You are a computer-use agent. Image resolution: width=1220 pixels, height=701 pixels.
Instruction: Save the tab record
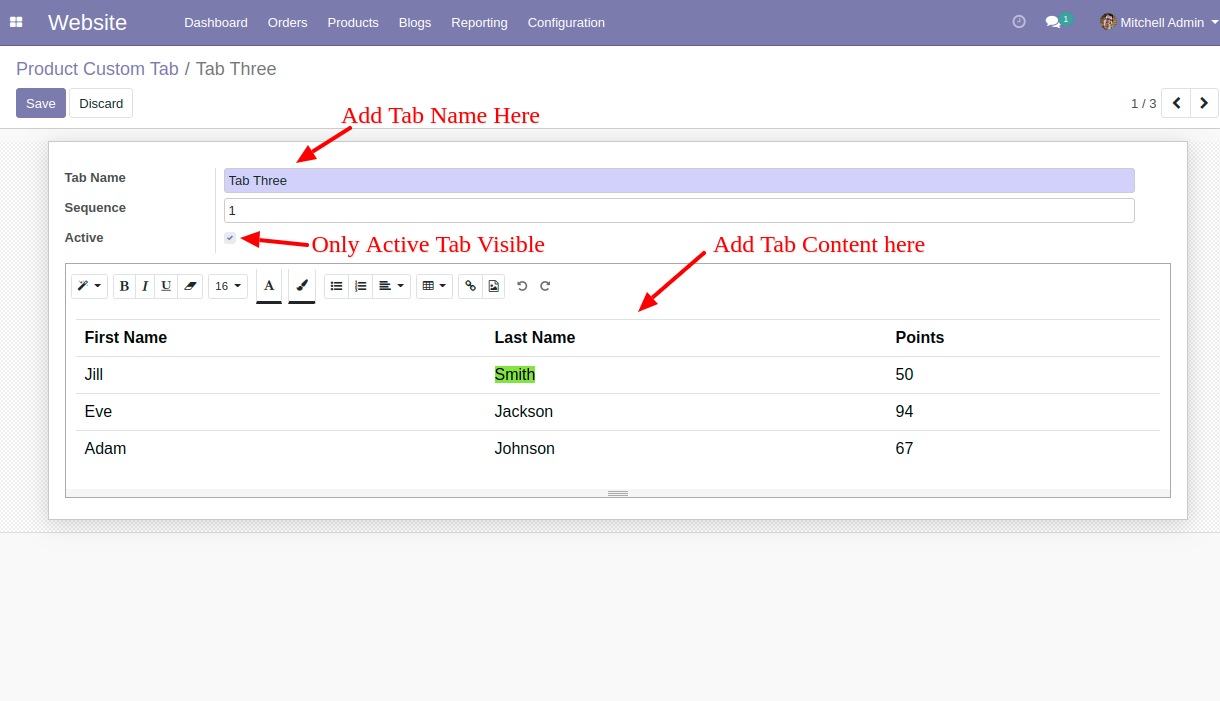pos(41,103)
